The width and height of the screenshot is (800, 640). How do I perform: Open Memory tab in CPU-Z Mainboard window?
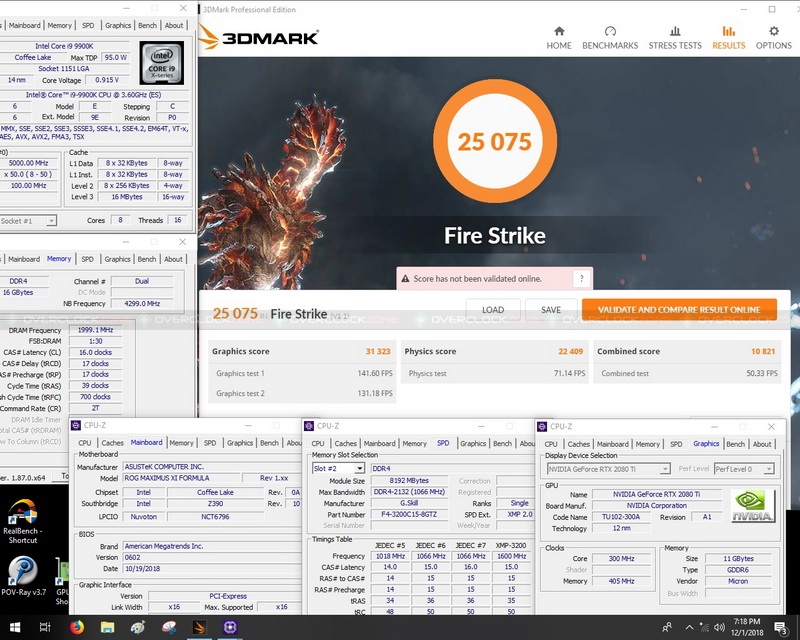pyautogui.click(x=181, y=443)
